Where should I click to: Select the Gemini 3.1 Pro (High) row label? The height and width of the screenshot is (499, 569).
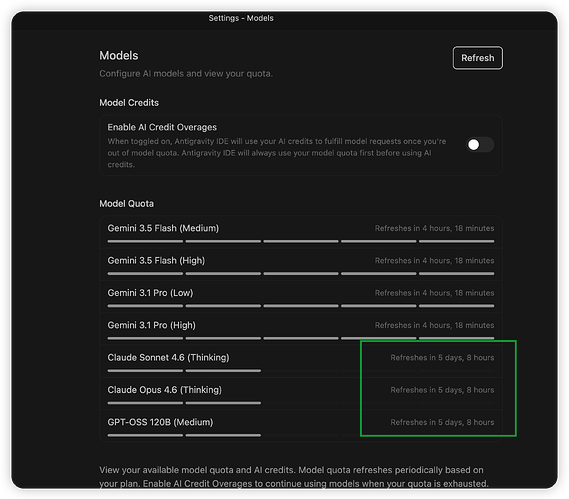[151, 325]
